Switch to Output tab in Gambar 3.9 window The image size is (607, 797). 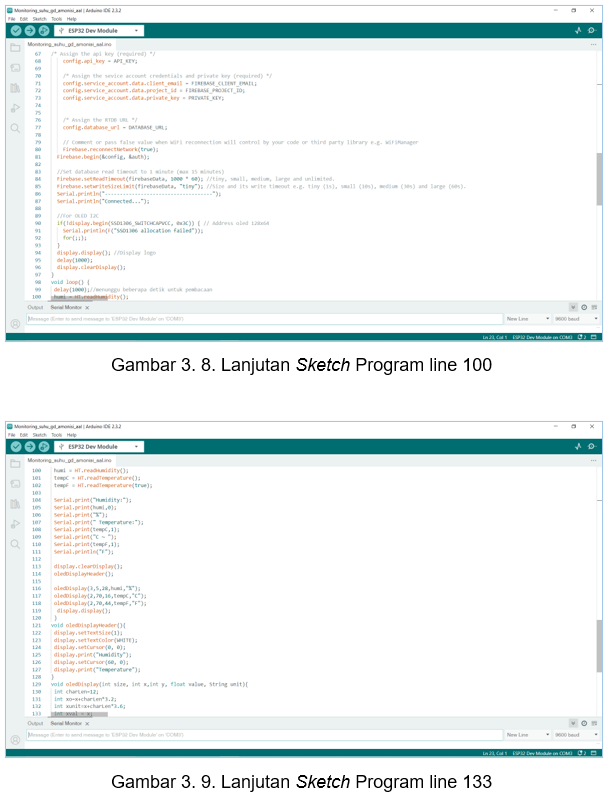(35, 723)
